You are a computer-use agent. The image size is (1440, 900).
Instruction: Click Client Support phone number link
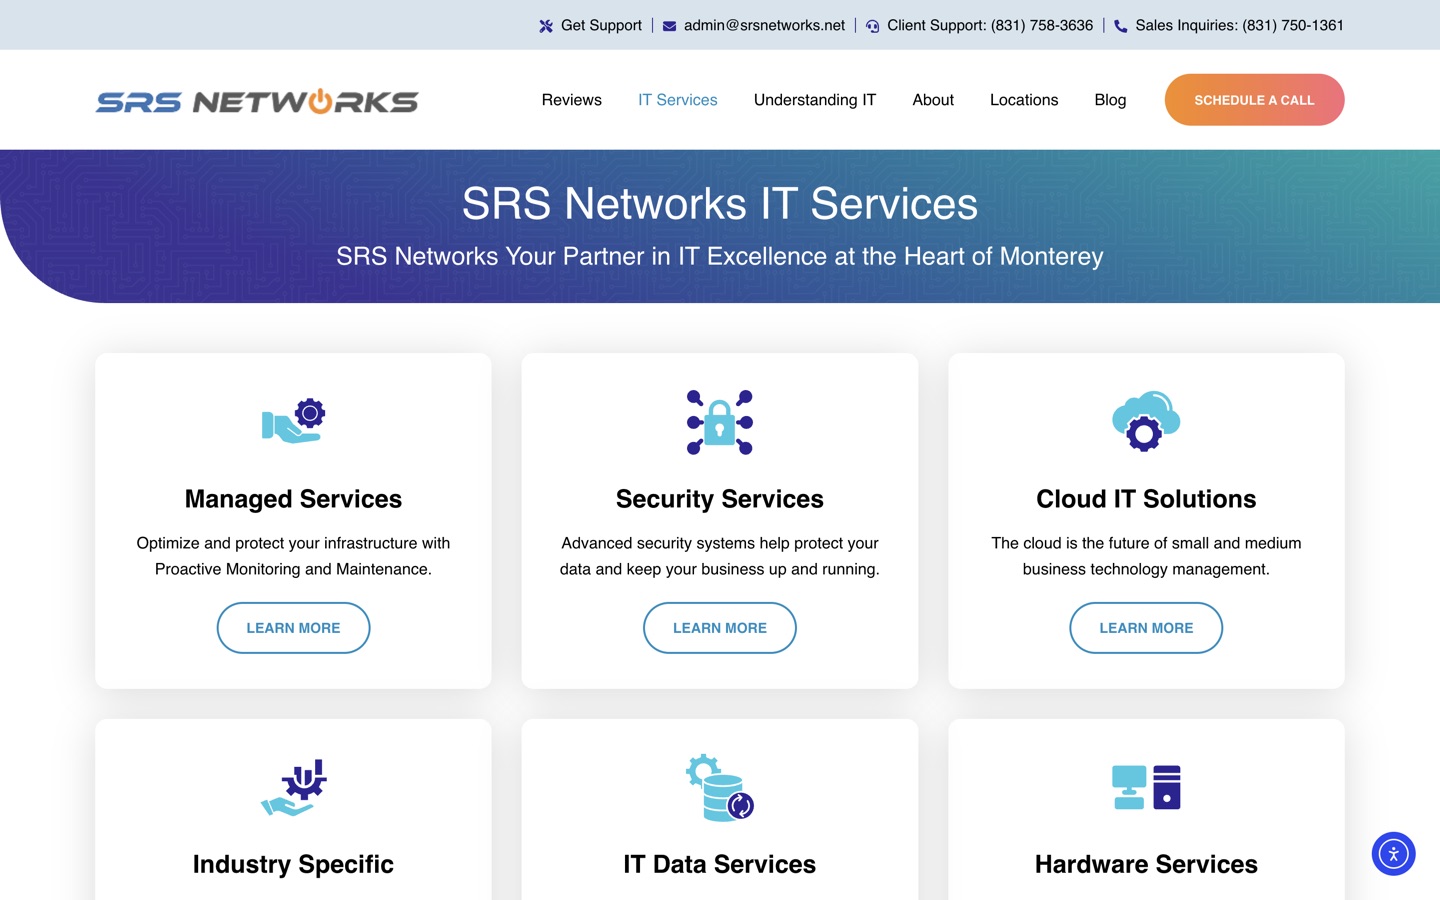click(990, 26)
